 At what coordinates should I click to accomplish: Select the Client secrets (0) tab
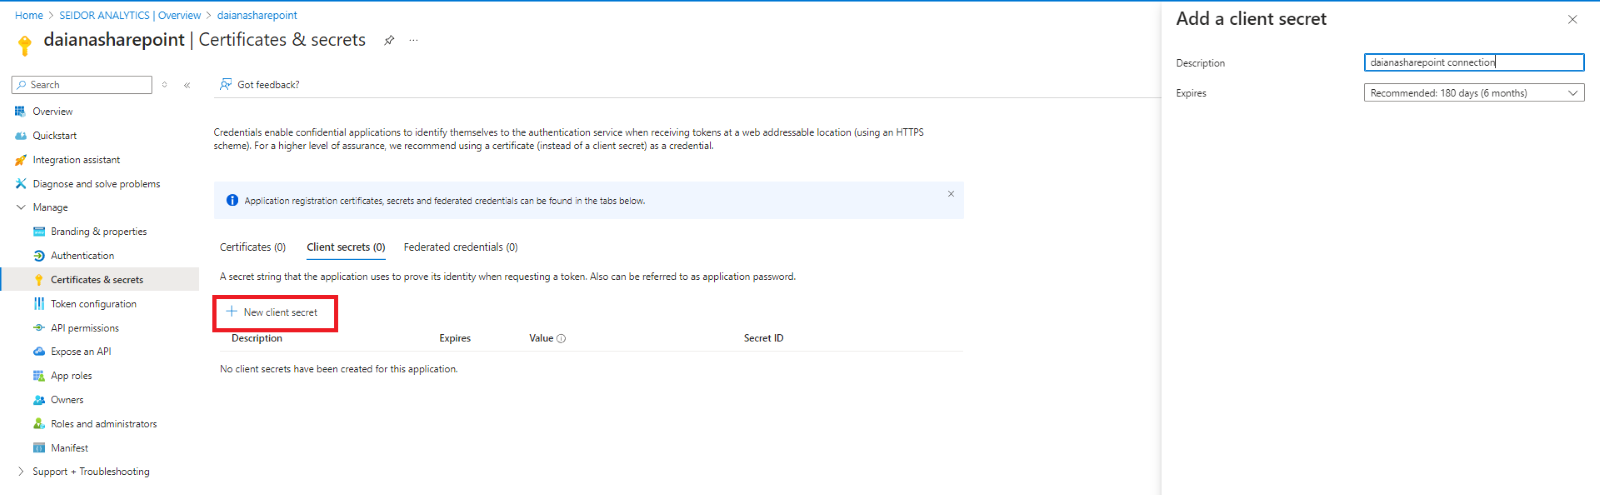click(x=345, y=247)
